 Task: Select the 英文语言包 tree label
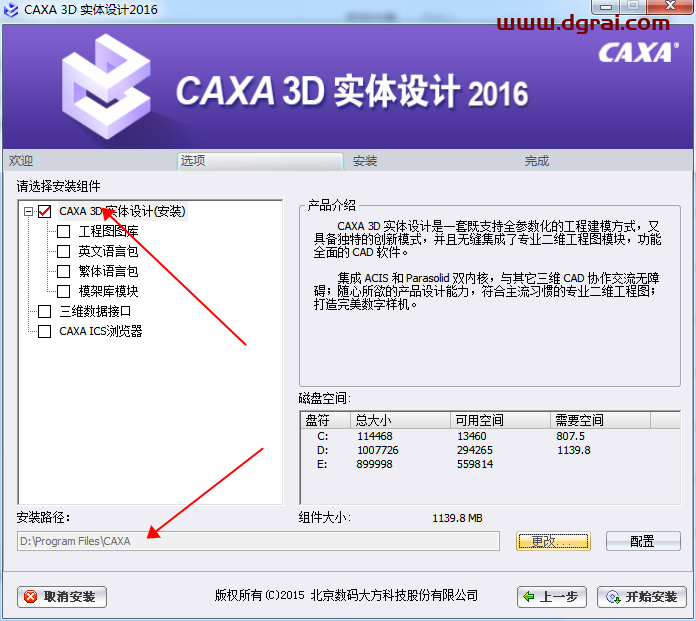(108, 251)
